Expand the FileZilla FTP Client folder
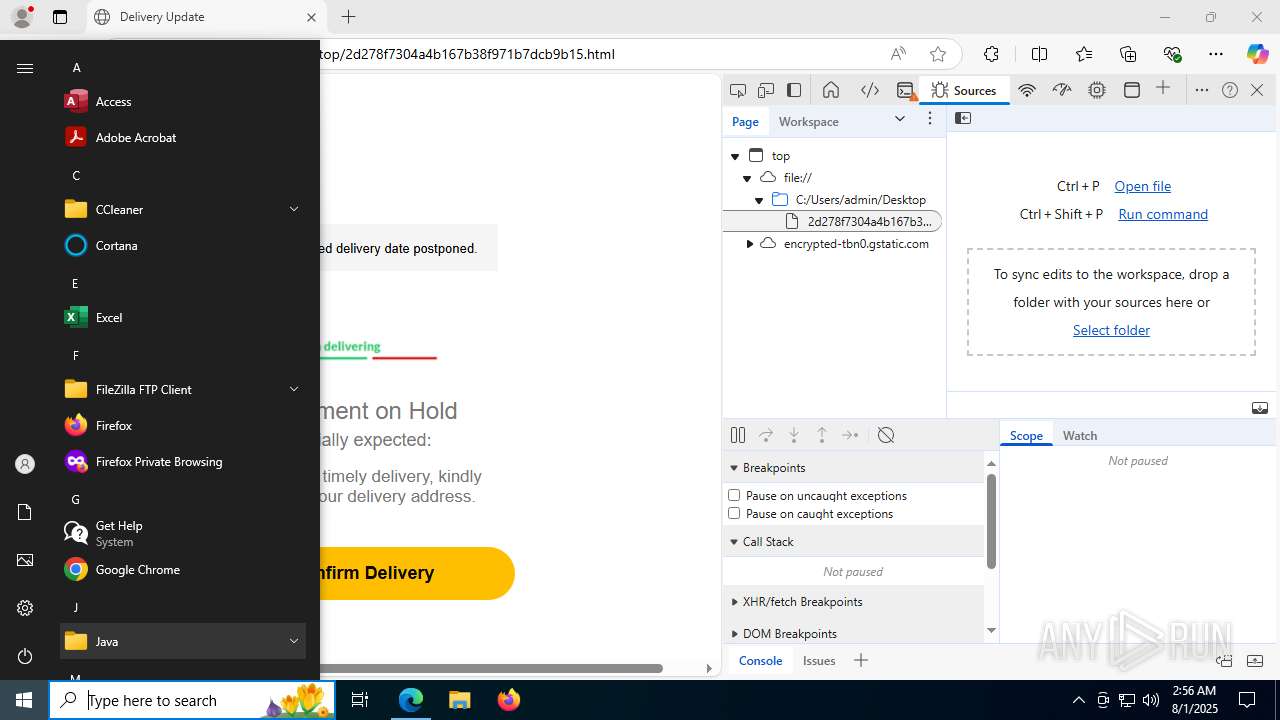 pyautogui.click(x=182, y=389)
